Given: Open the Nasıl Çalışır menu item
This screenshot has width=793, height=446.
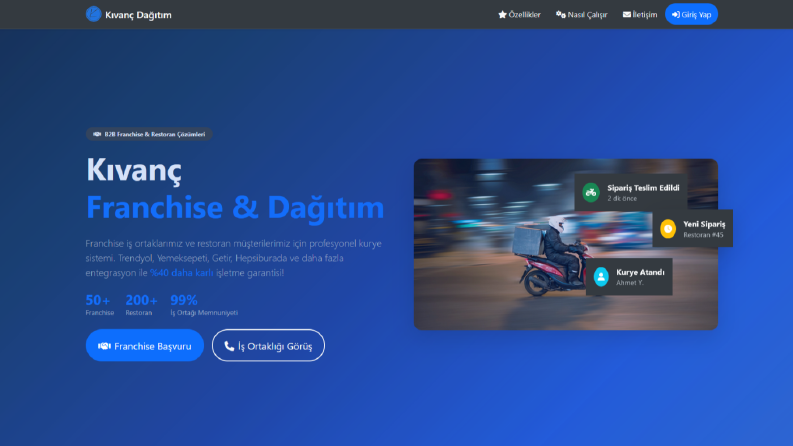Looking at the screenshot, I should (582, 15).
